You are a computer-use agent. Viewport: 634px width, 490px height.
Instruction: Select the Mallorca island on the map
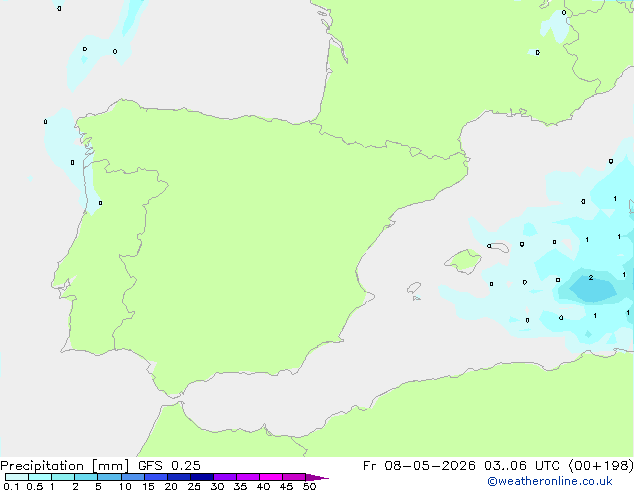tap(463, 260)
